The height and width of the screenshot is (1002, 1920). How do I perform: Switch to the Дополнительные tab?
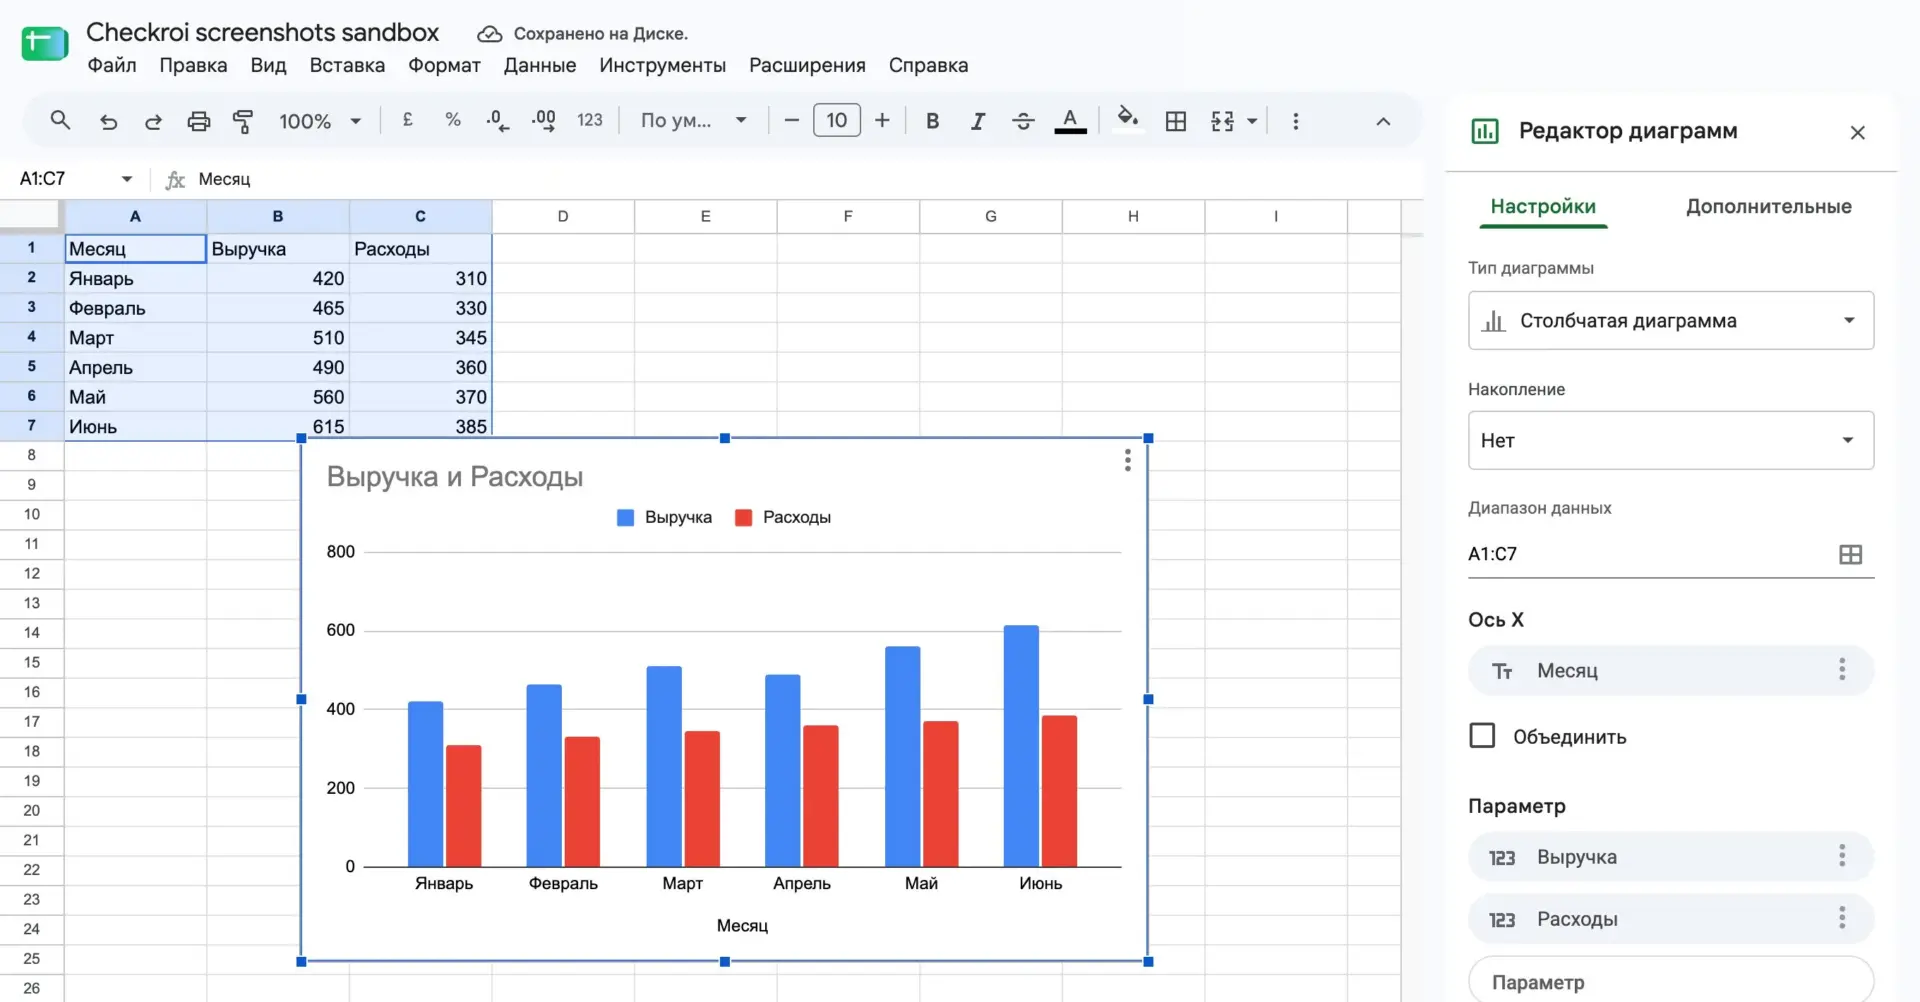click(x=1768, y=206)
